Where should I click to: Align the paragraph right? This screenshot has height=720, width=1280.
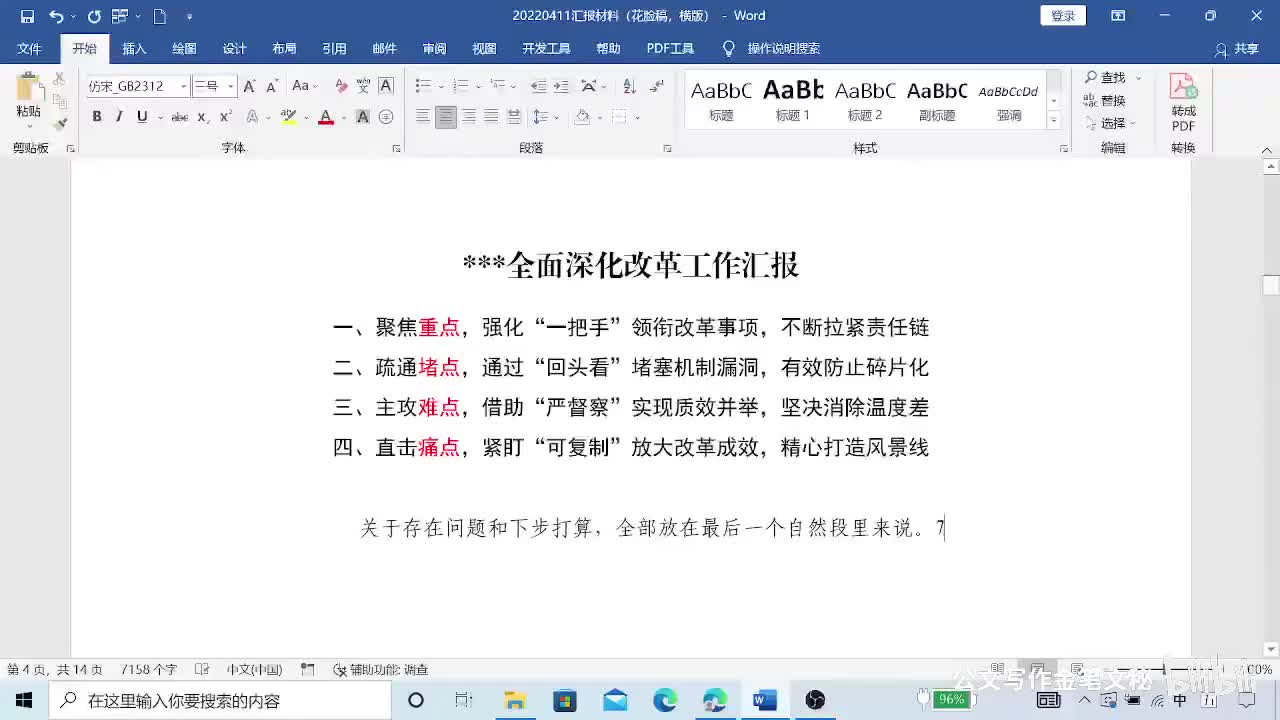point(468,117)
